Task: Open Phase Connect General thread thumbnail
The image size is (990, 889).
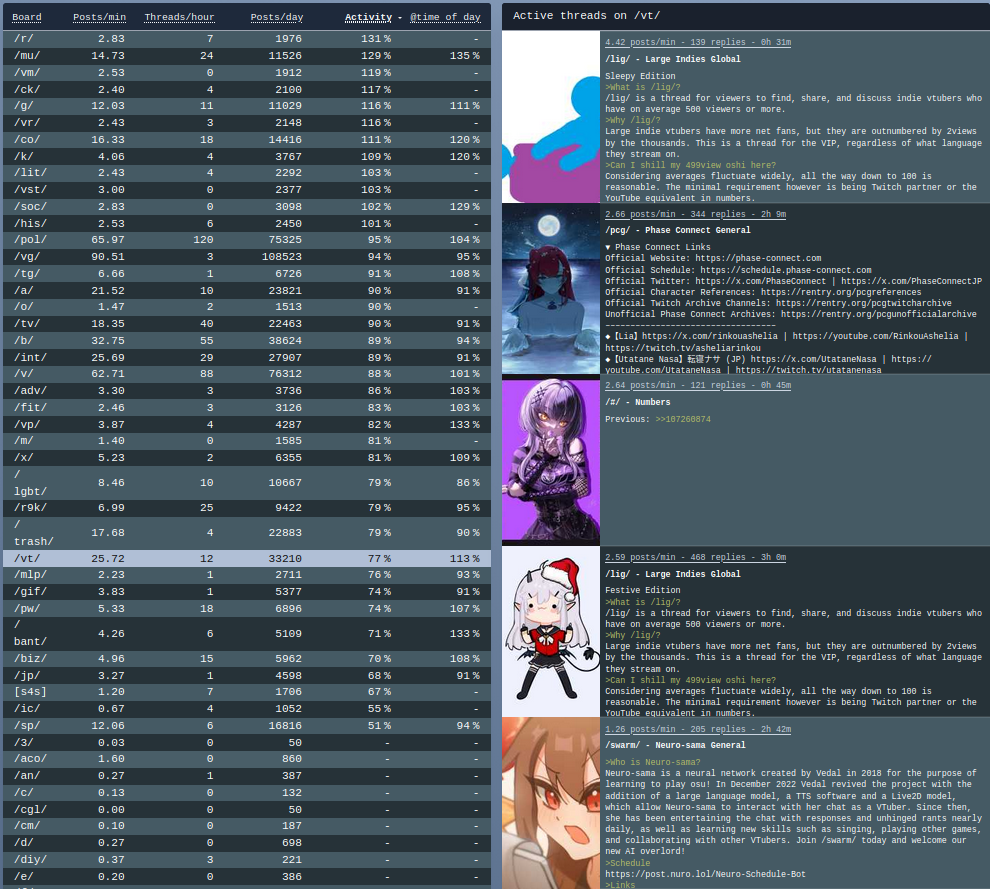Action: pos(551,289)
